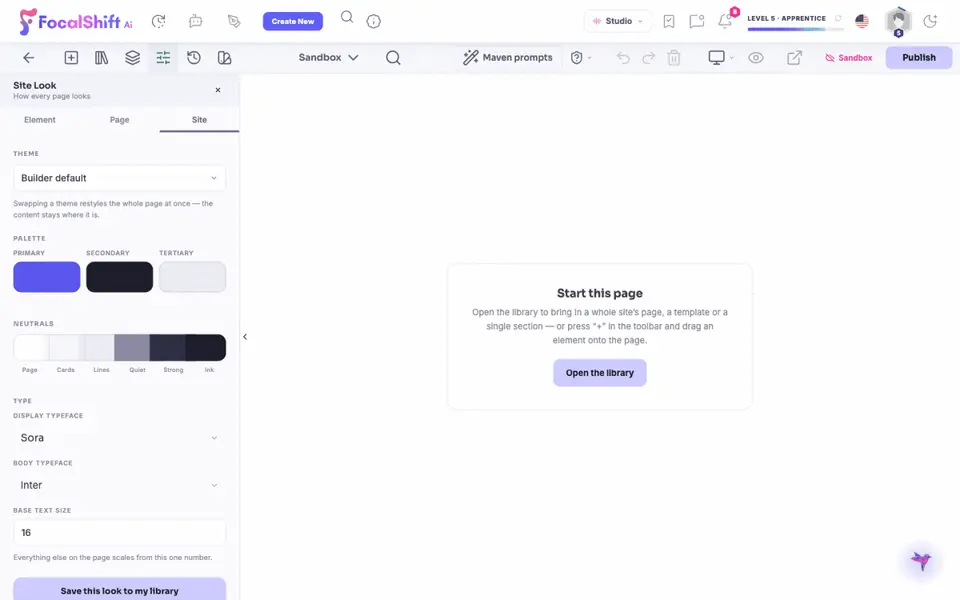Select the Ink neutral swatch
The height and width of the screenshot is (600, 960).
[206, 348]
